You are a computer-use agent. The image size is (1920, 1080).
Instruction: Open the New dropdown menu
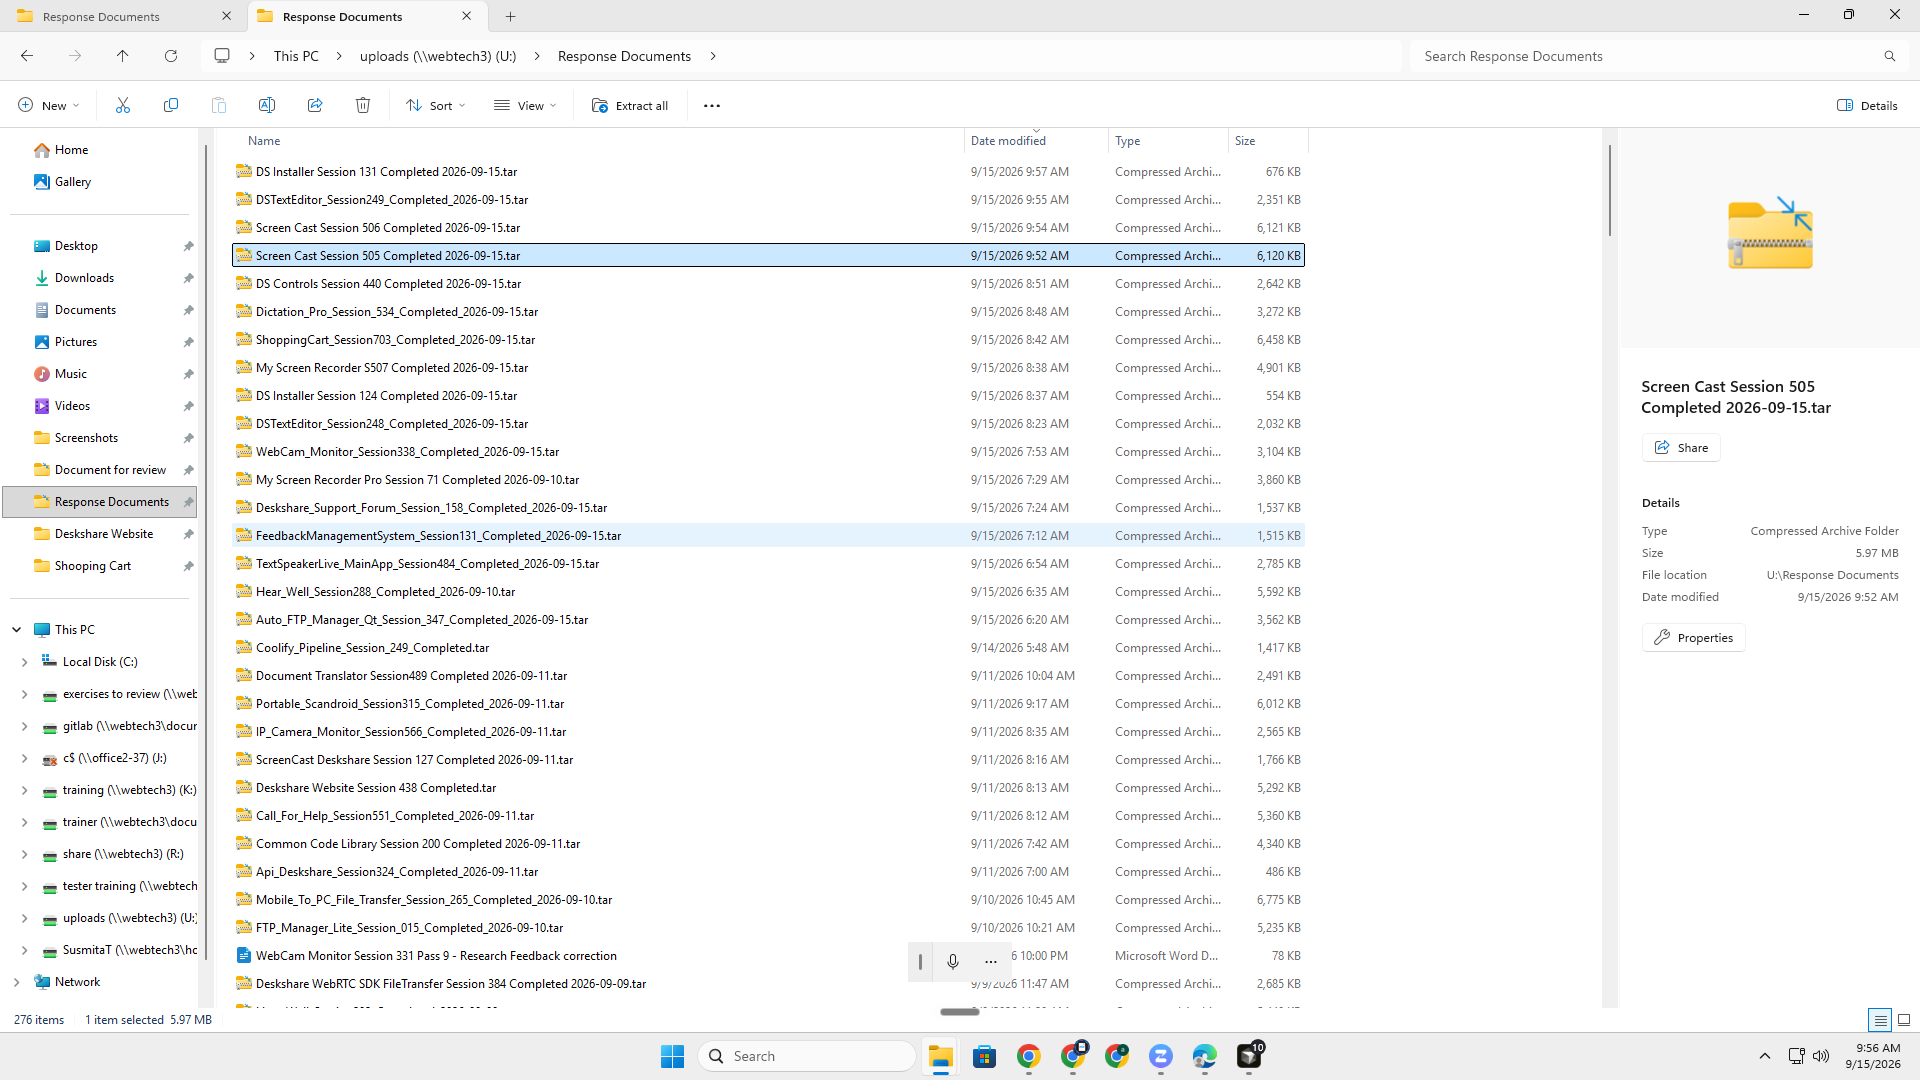(48, 105)
